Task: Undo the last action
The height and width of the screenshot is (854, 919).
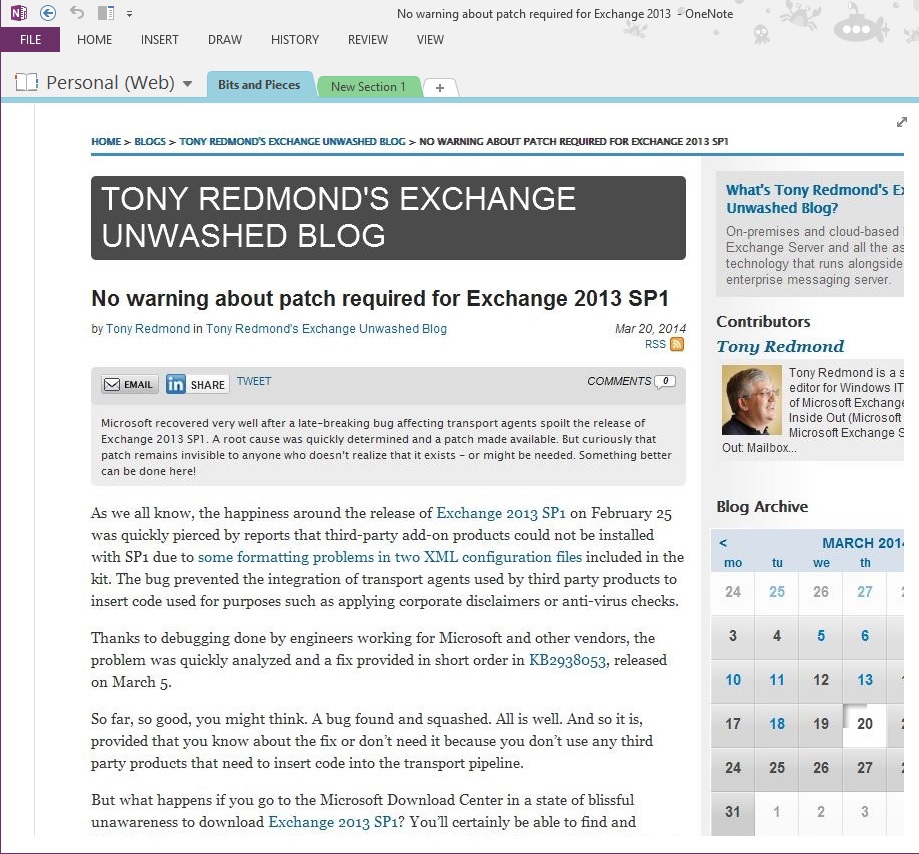Action: click(77, 13)
